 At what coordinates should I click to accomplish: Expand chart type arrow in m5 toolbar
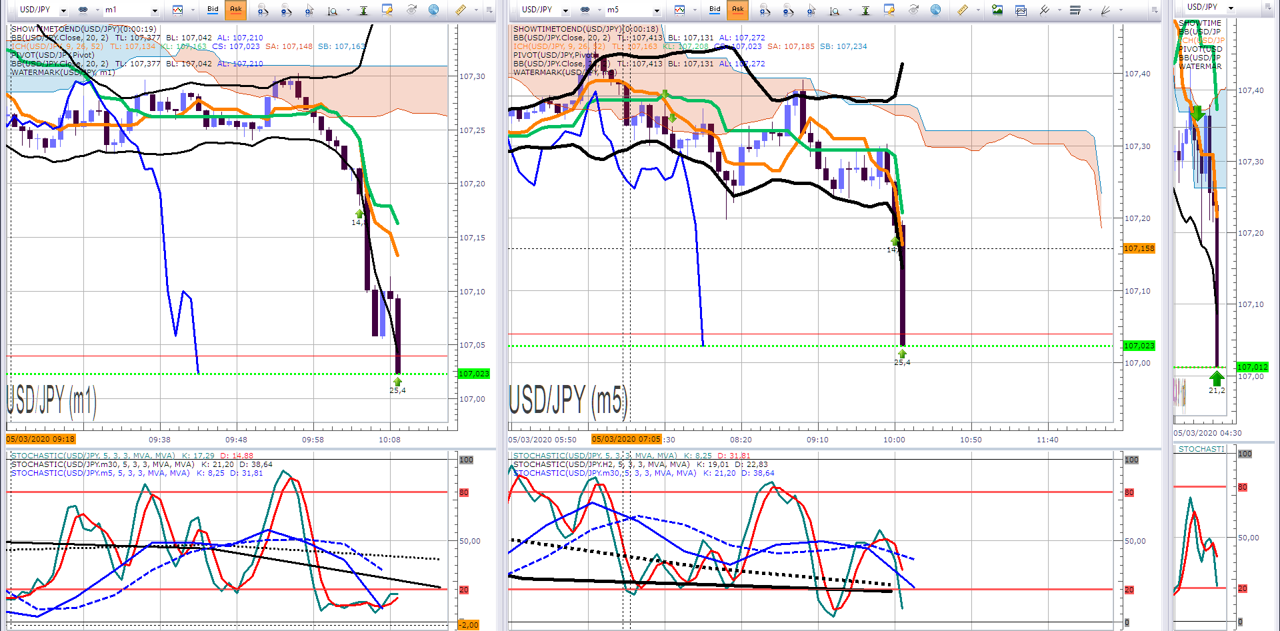point(695,10)
